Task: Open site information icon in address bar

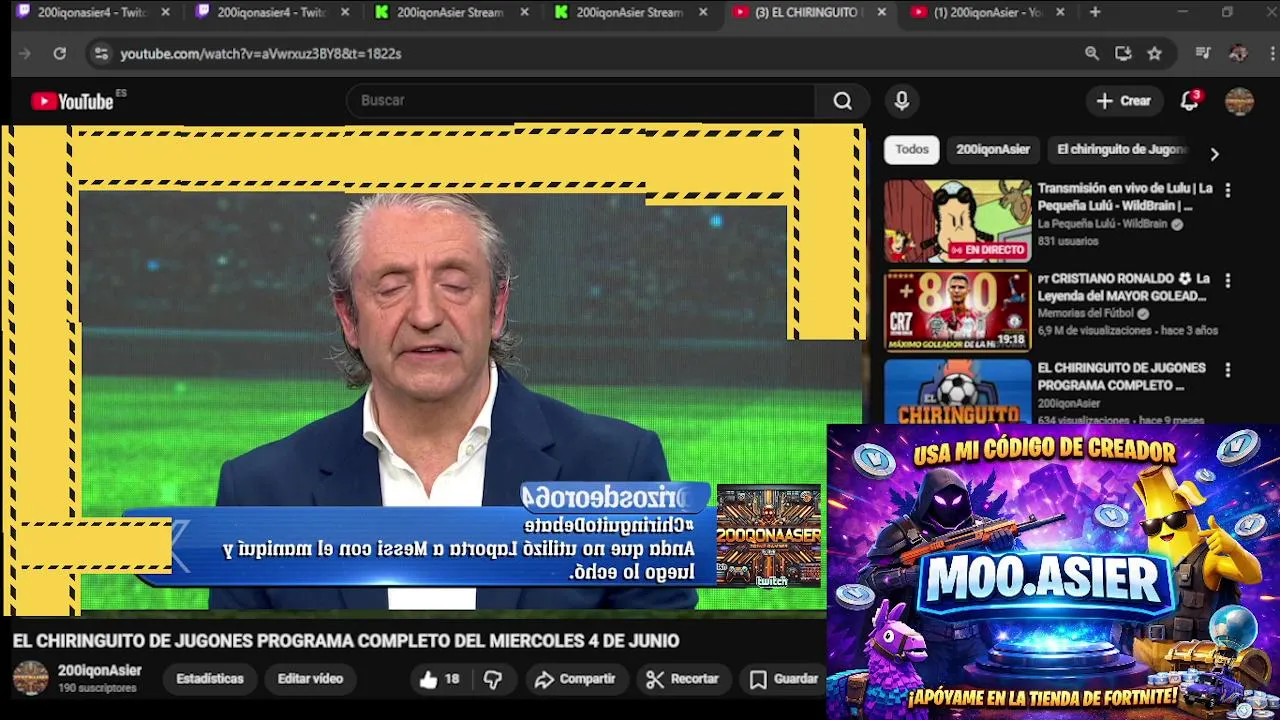Action: pyautogui.click(x=101, y=54)
